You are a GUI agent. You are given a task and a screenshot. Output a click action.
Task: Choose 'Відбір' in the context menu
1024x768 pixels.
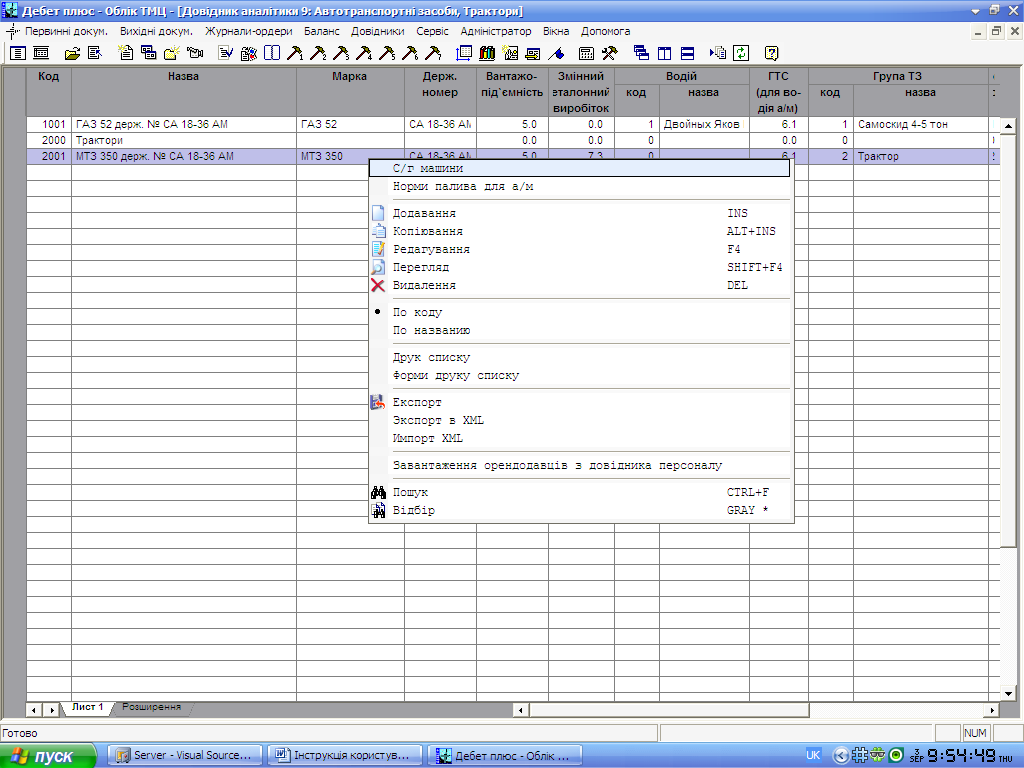pyautogui.click(x=579, y=510)
